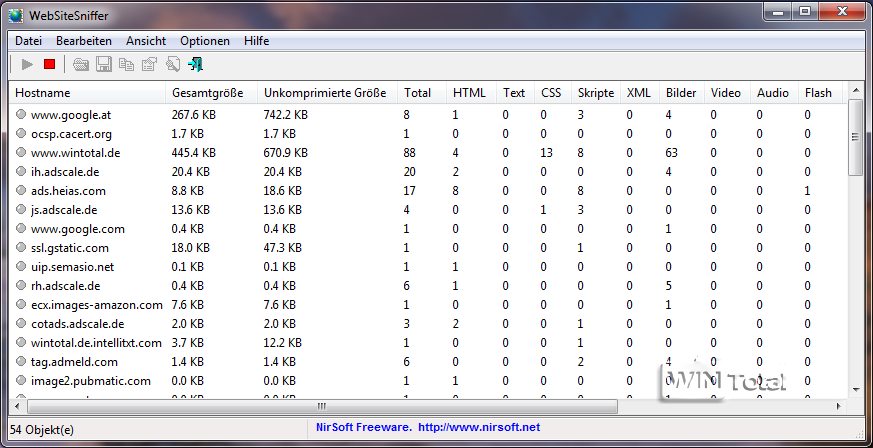Sort by Unkomprimierte Größe column header
This screenshot has height=448, width=873.
[327, 93]
